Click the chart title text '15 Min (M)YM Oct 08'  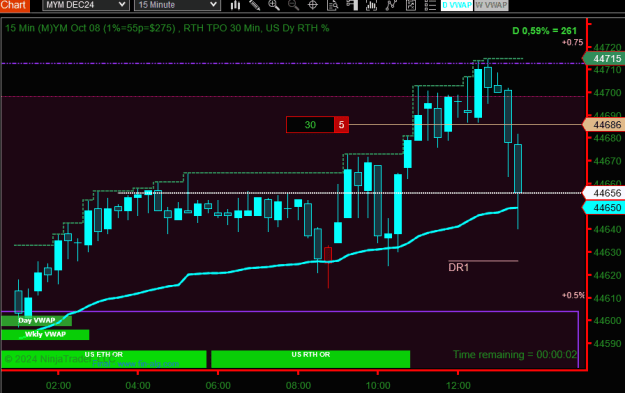pos(53,28)
